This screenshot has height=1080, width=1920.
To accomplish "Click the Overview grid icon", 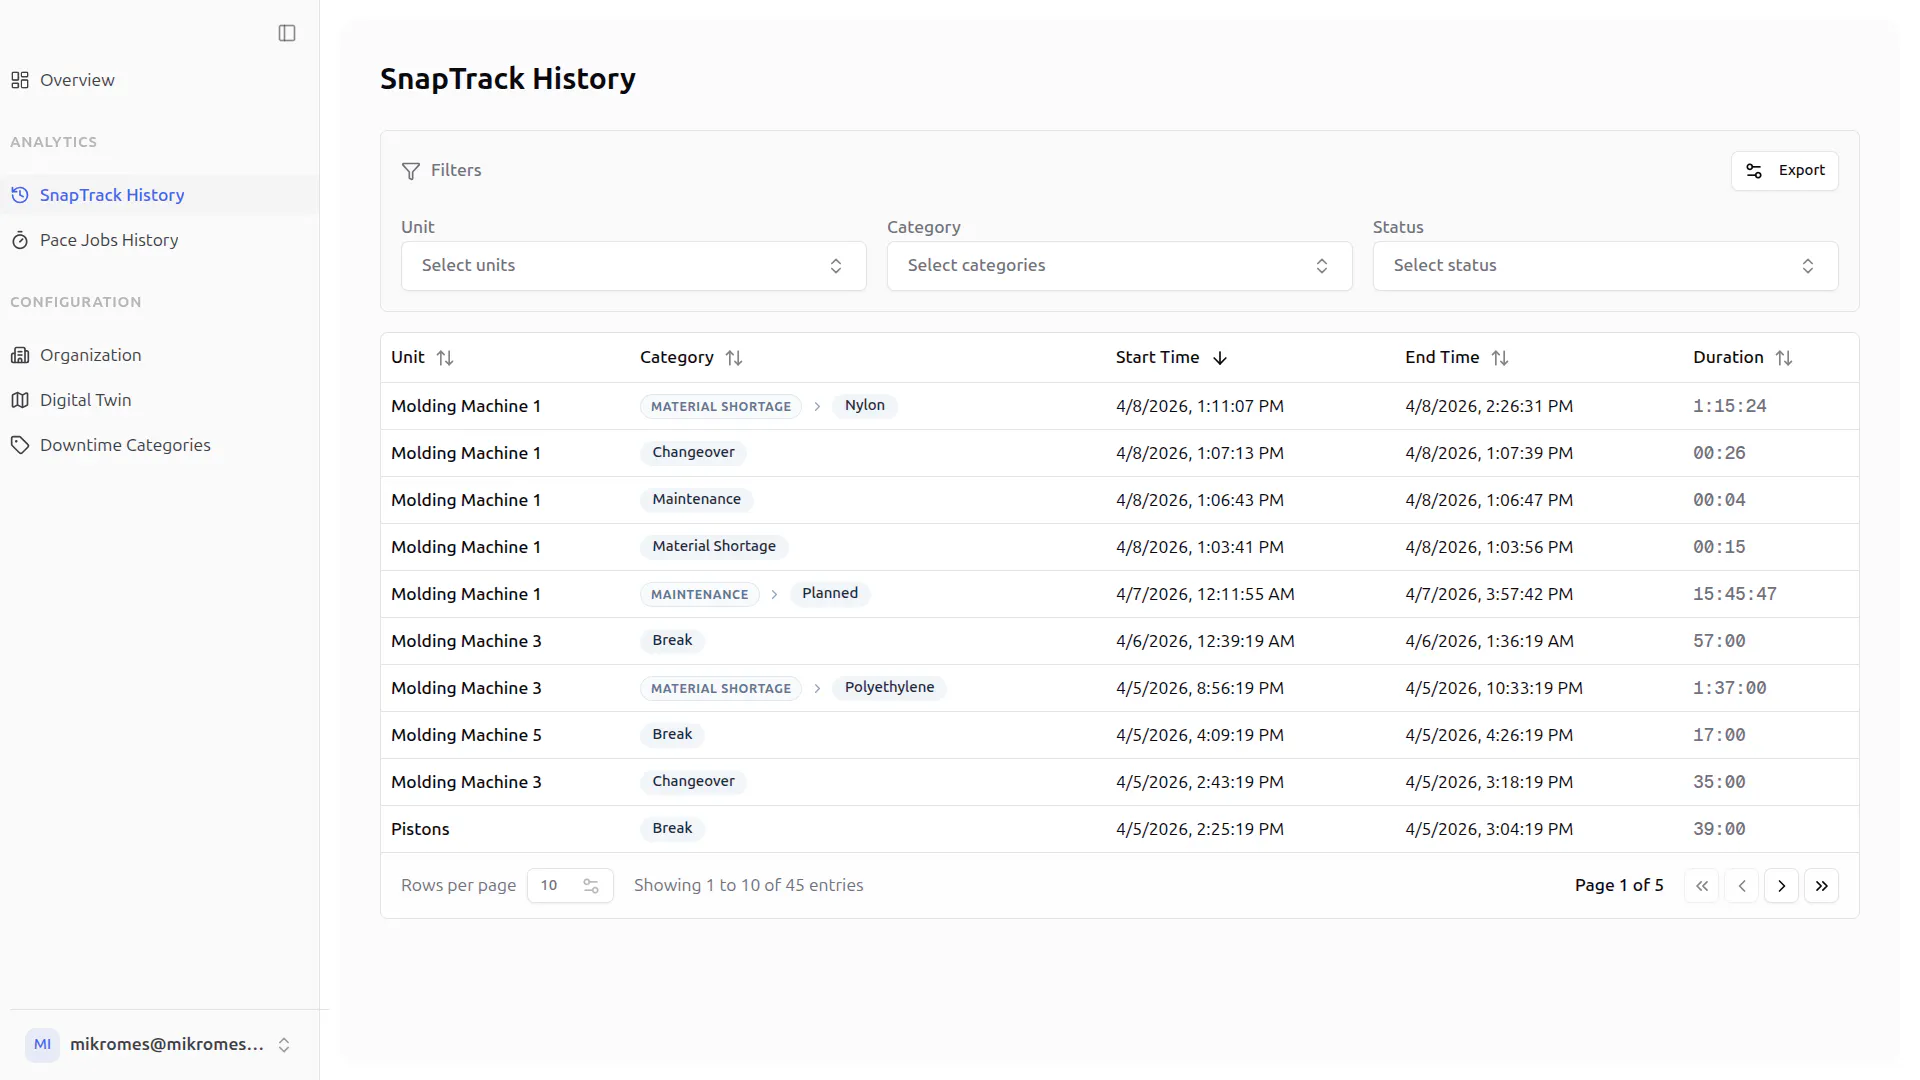I will pos(20,80).
